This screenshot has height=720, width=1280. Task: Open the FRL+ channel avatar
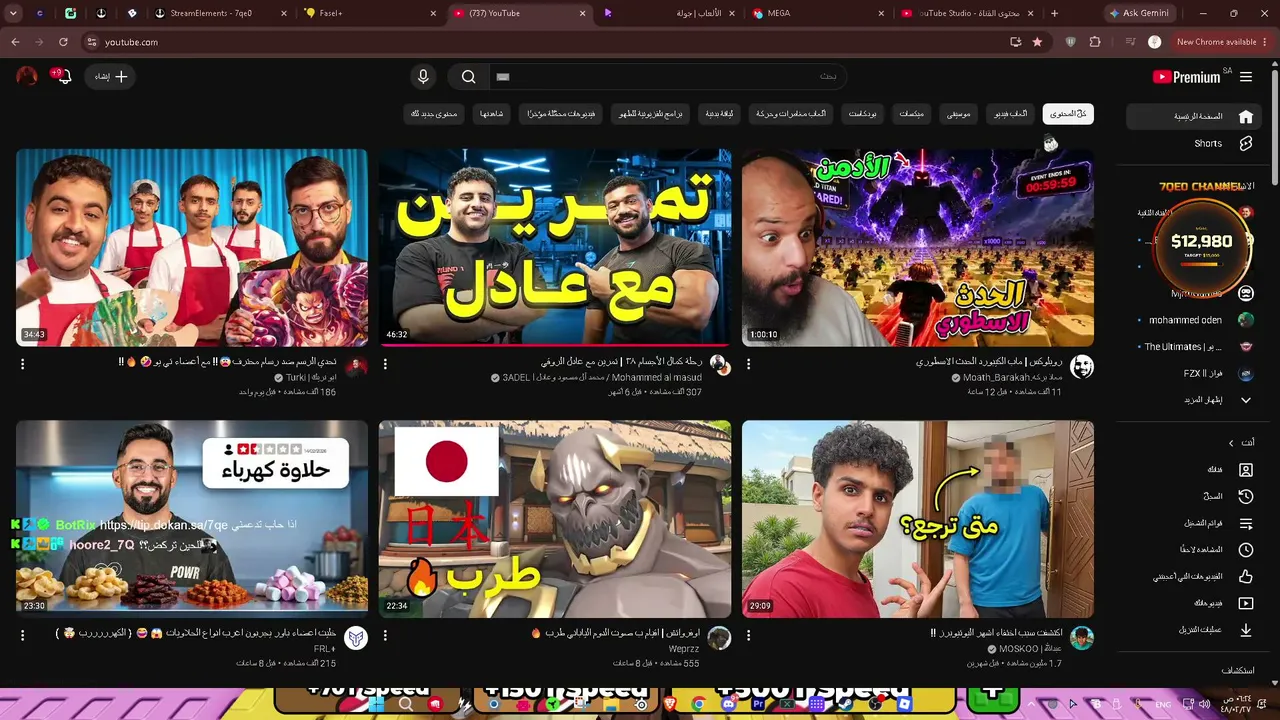tap(356, 638)
